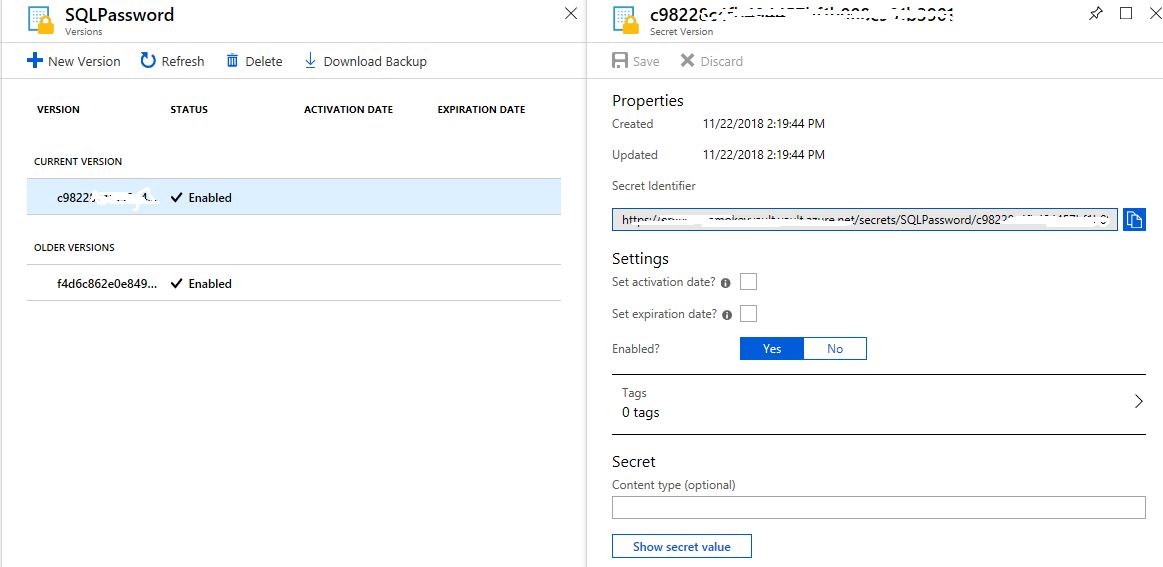Click the Secret Version blade lock icon

(x=627, y=20)
